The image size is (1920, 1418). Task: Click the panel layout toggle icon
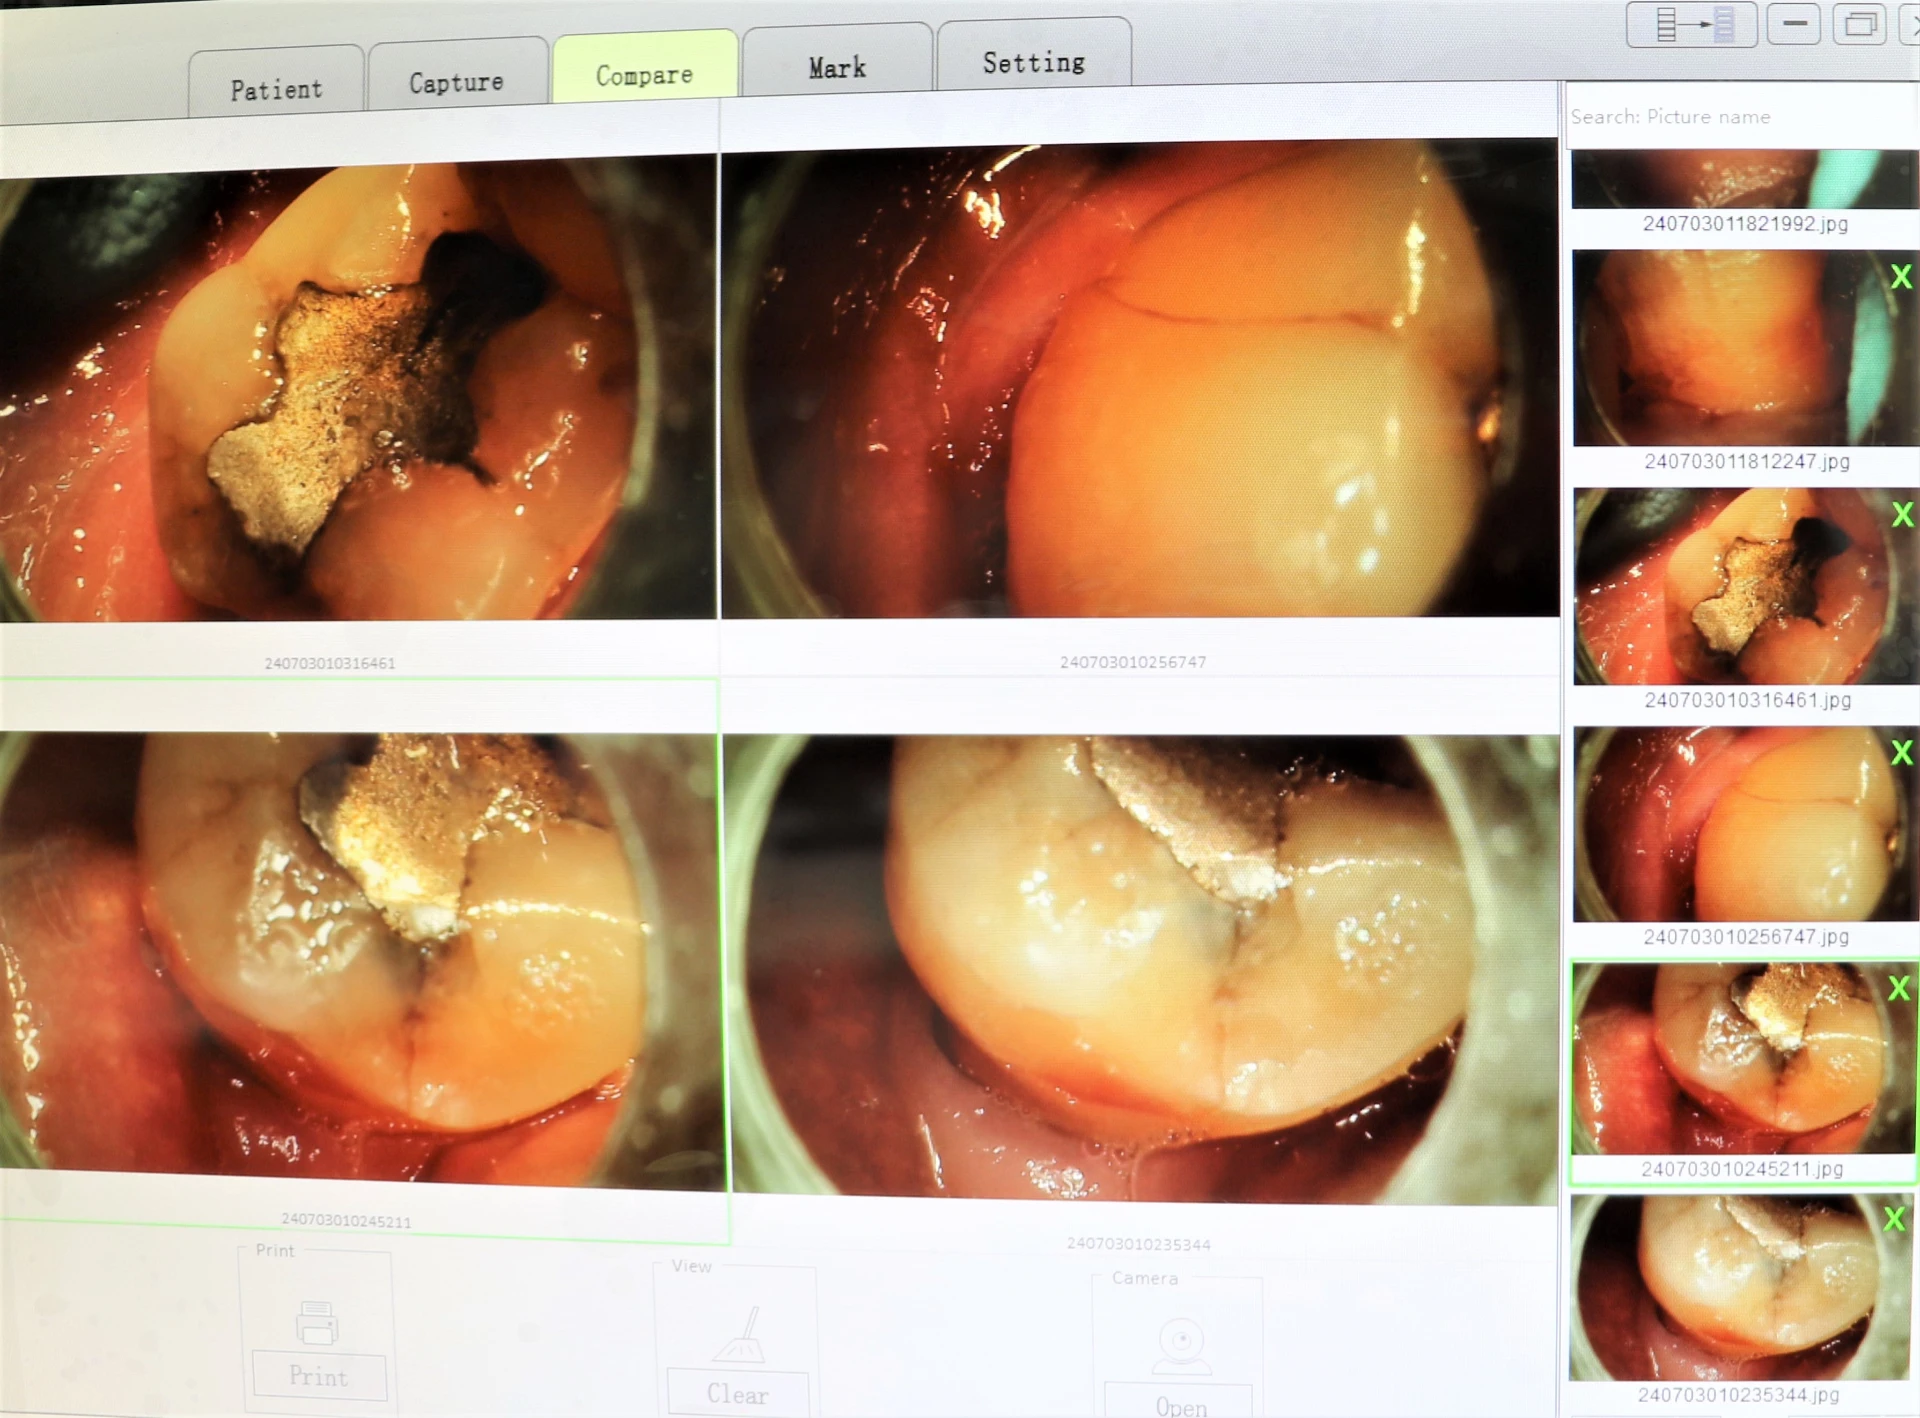coord(1691,25)
